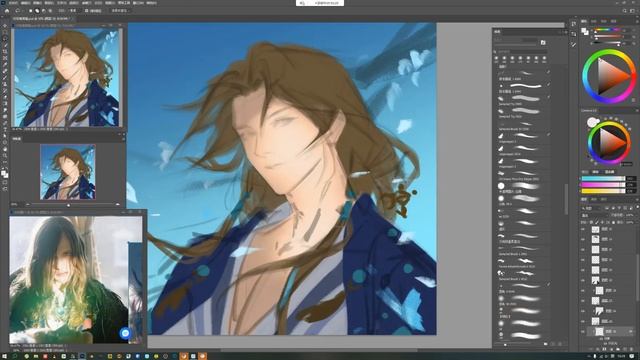640x360 pixels.
Task: Open the search icon at top right
Action: (x=624, y=11)
